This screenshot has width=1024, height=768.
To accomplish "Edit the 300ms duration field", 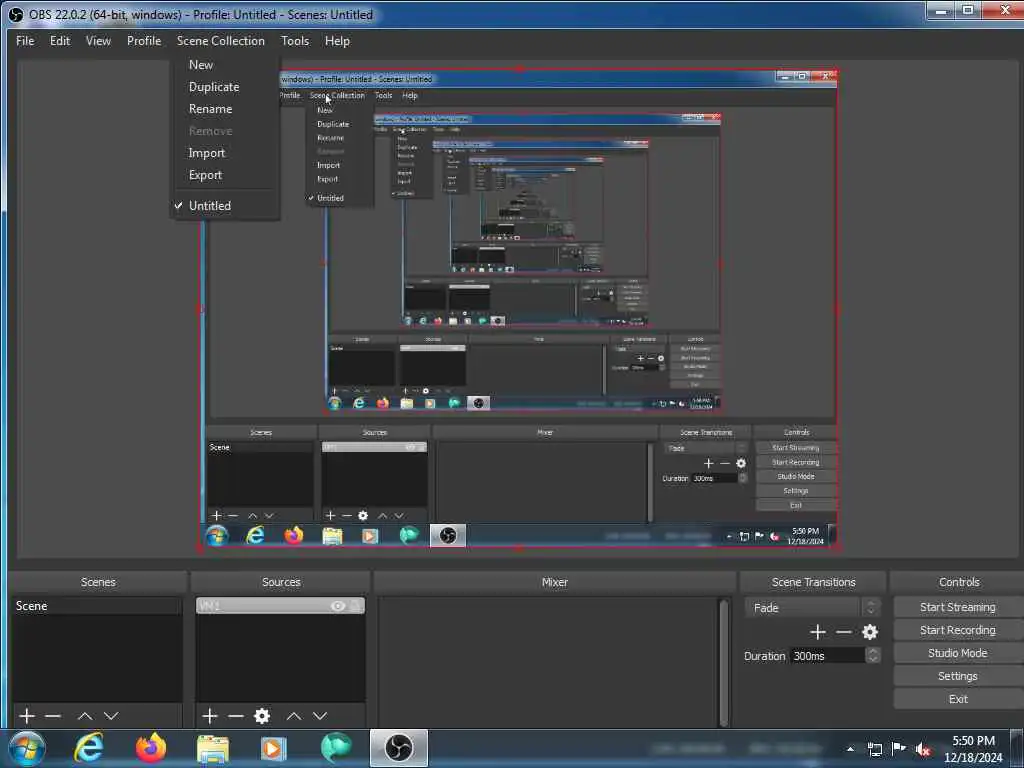I will (x=827, y=655).
